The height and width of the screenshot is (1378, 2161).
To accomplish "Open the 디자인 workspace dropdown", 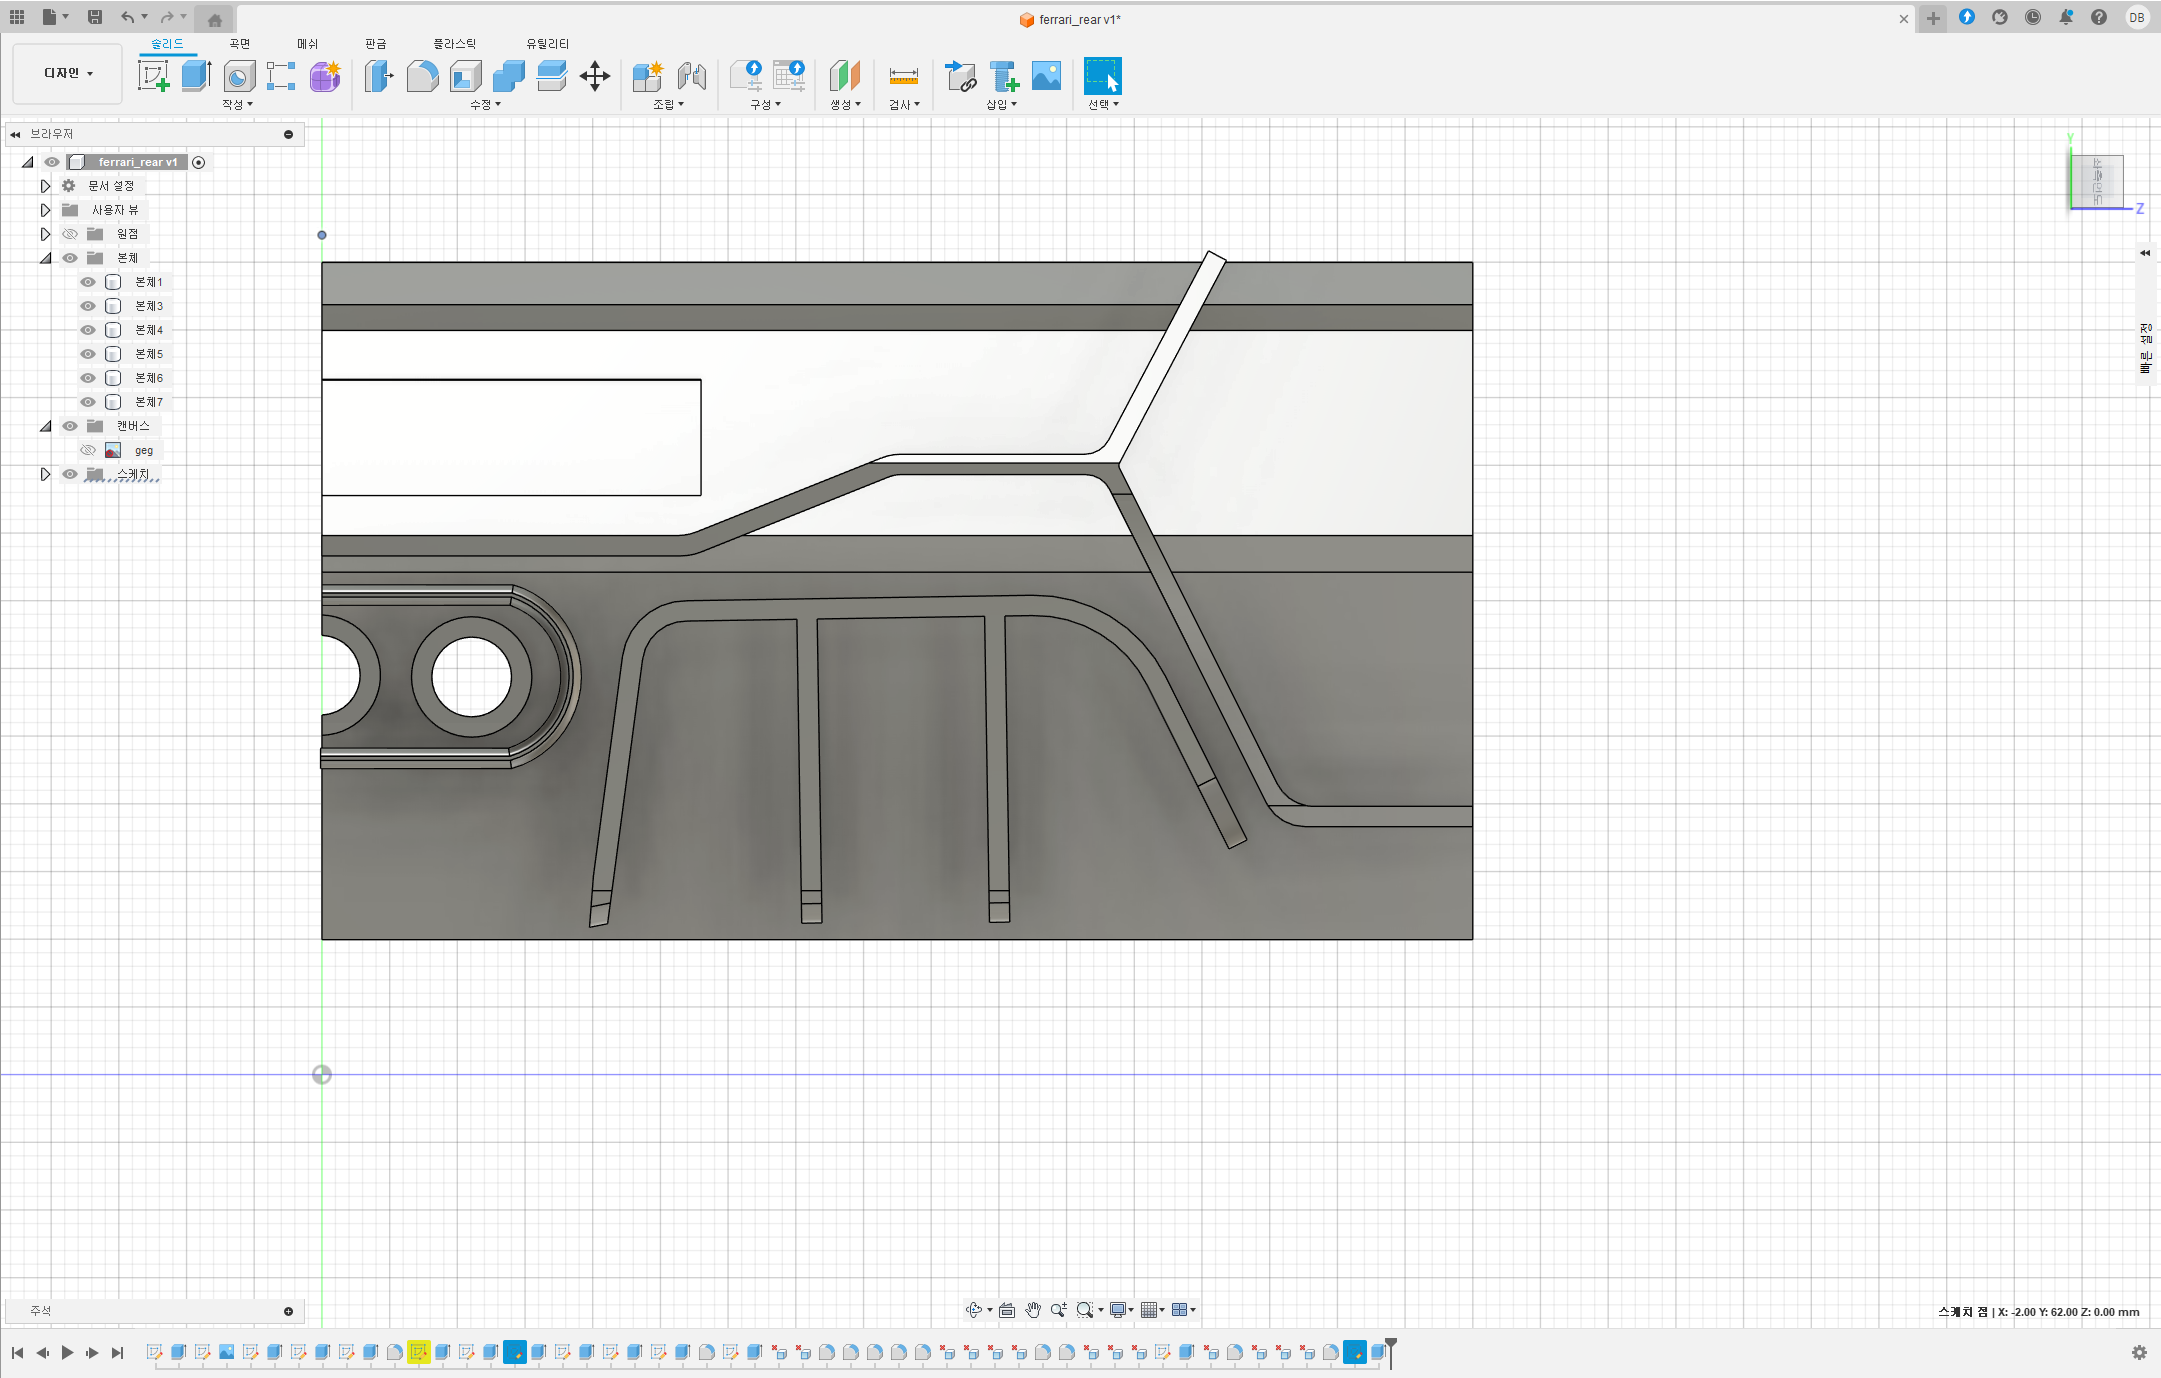I will pyautogui.click(x=68, y=73).
